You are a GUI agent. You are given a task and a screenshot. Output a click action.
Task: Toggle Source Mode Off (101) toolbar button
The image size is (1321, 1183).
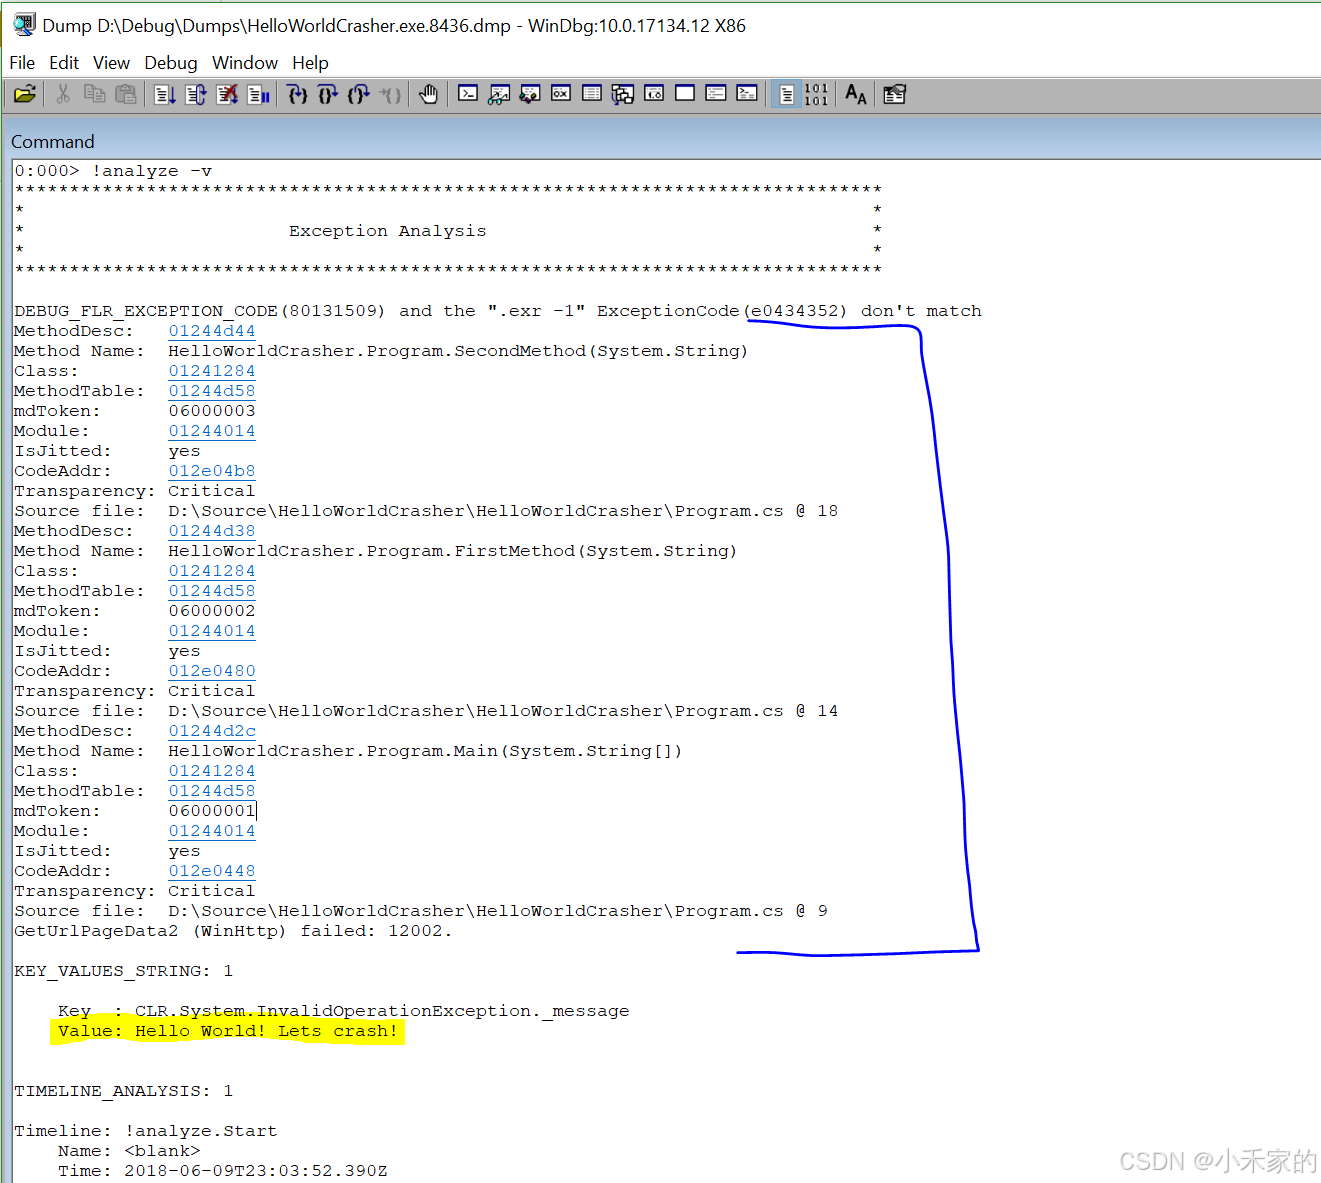tap(816, 94)
